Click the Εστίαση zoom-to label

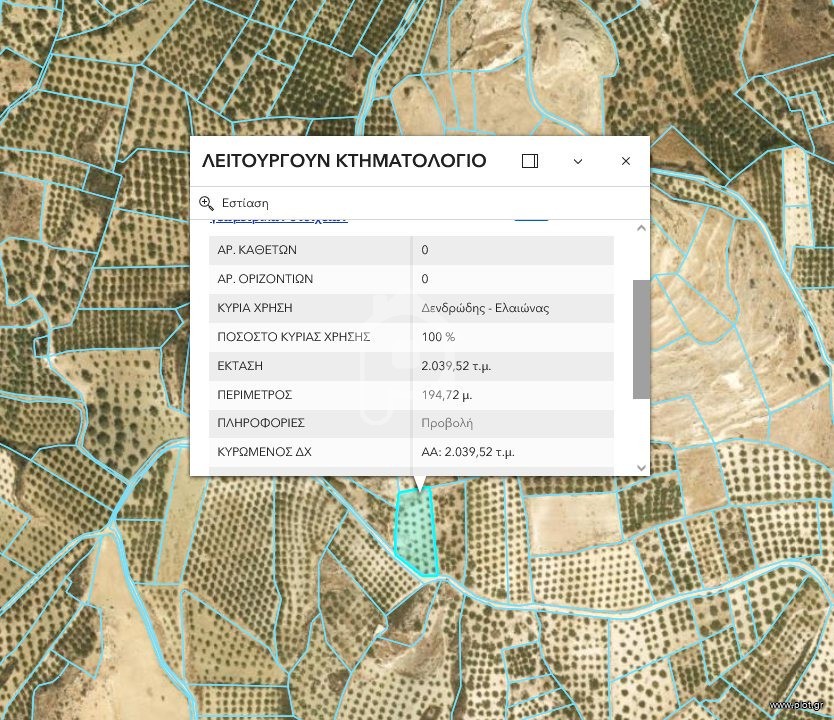(x=245, y=203)
